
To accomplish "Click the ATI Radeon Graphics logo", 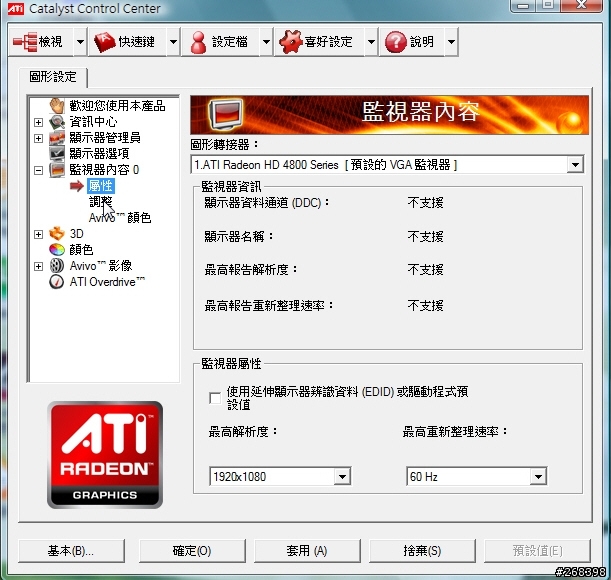I will click(105, 455).
